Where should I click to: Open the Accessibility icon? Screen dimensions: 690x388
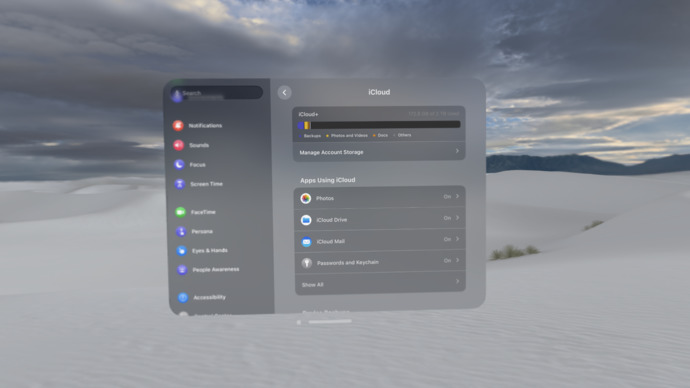pyautogui.click(x=183, y=297)
